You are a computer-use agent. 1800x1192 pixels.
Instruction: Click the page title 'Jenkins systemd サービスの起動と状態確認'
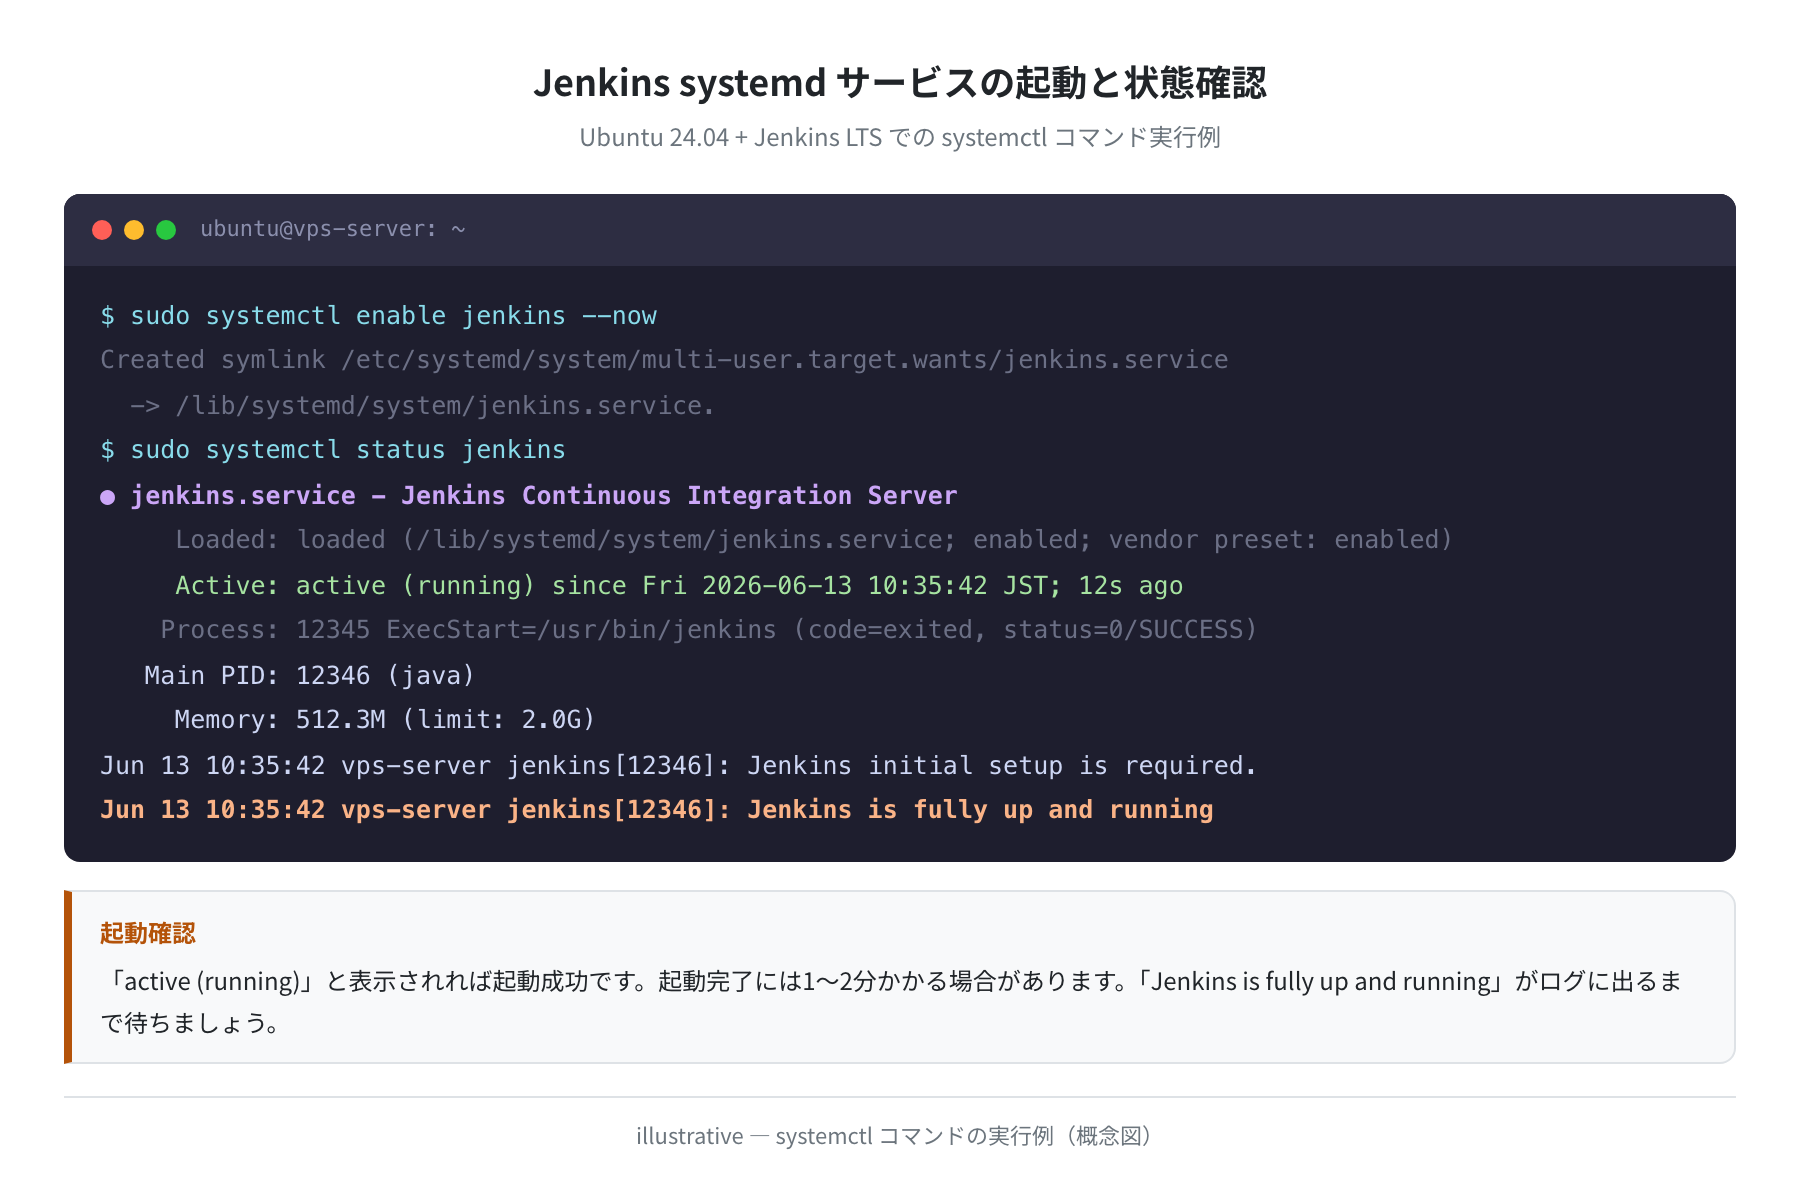pos(900,83)
